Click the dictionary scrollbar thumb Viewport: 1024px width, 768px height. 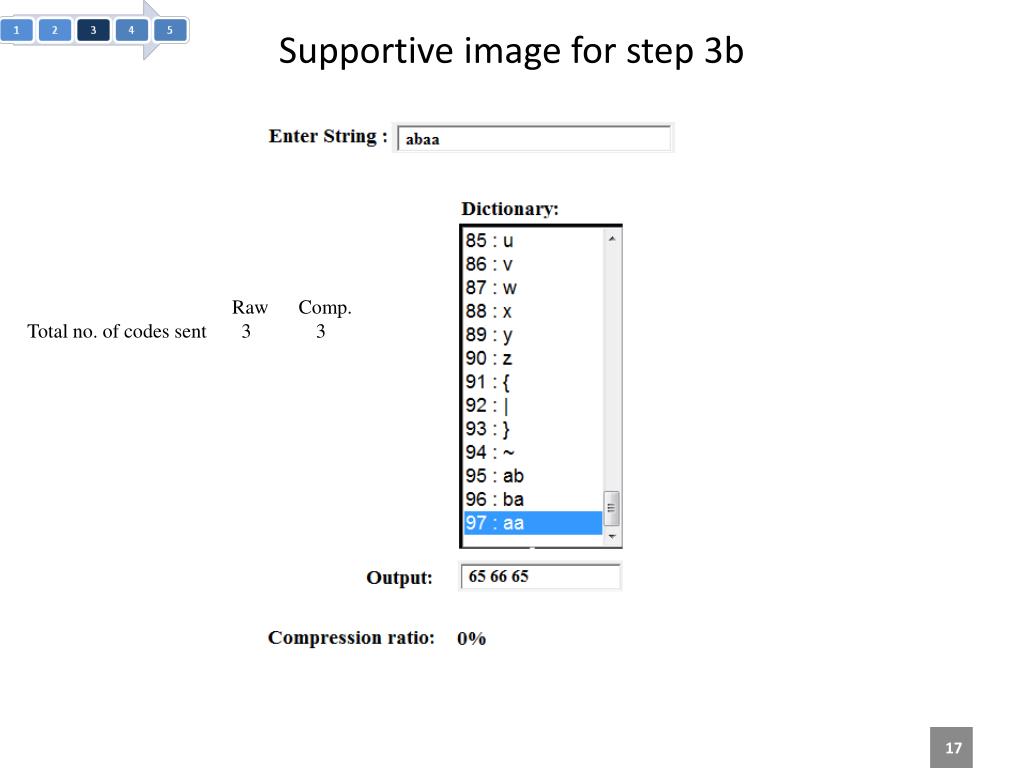pos(612,508)
